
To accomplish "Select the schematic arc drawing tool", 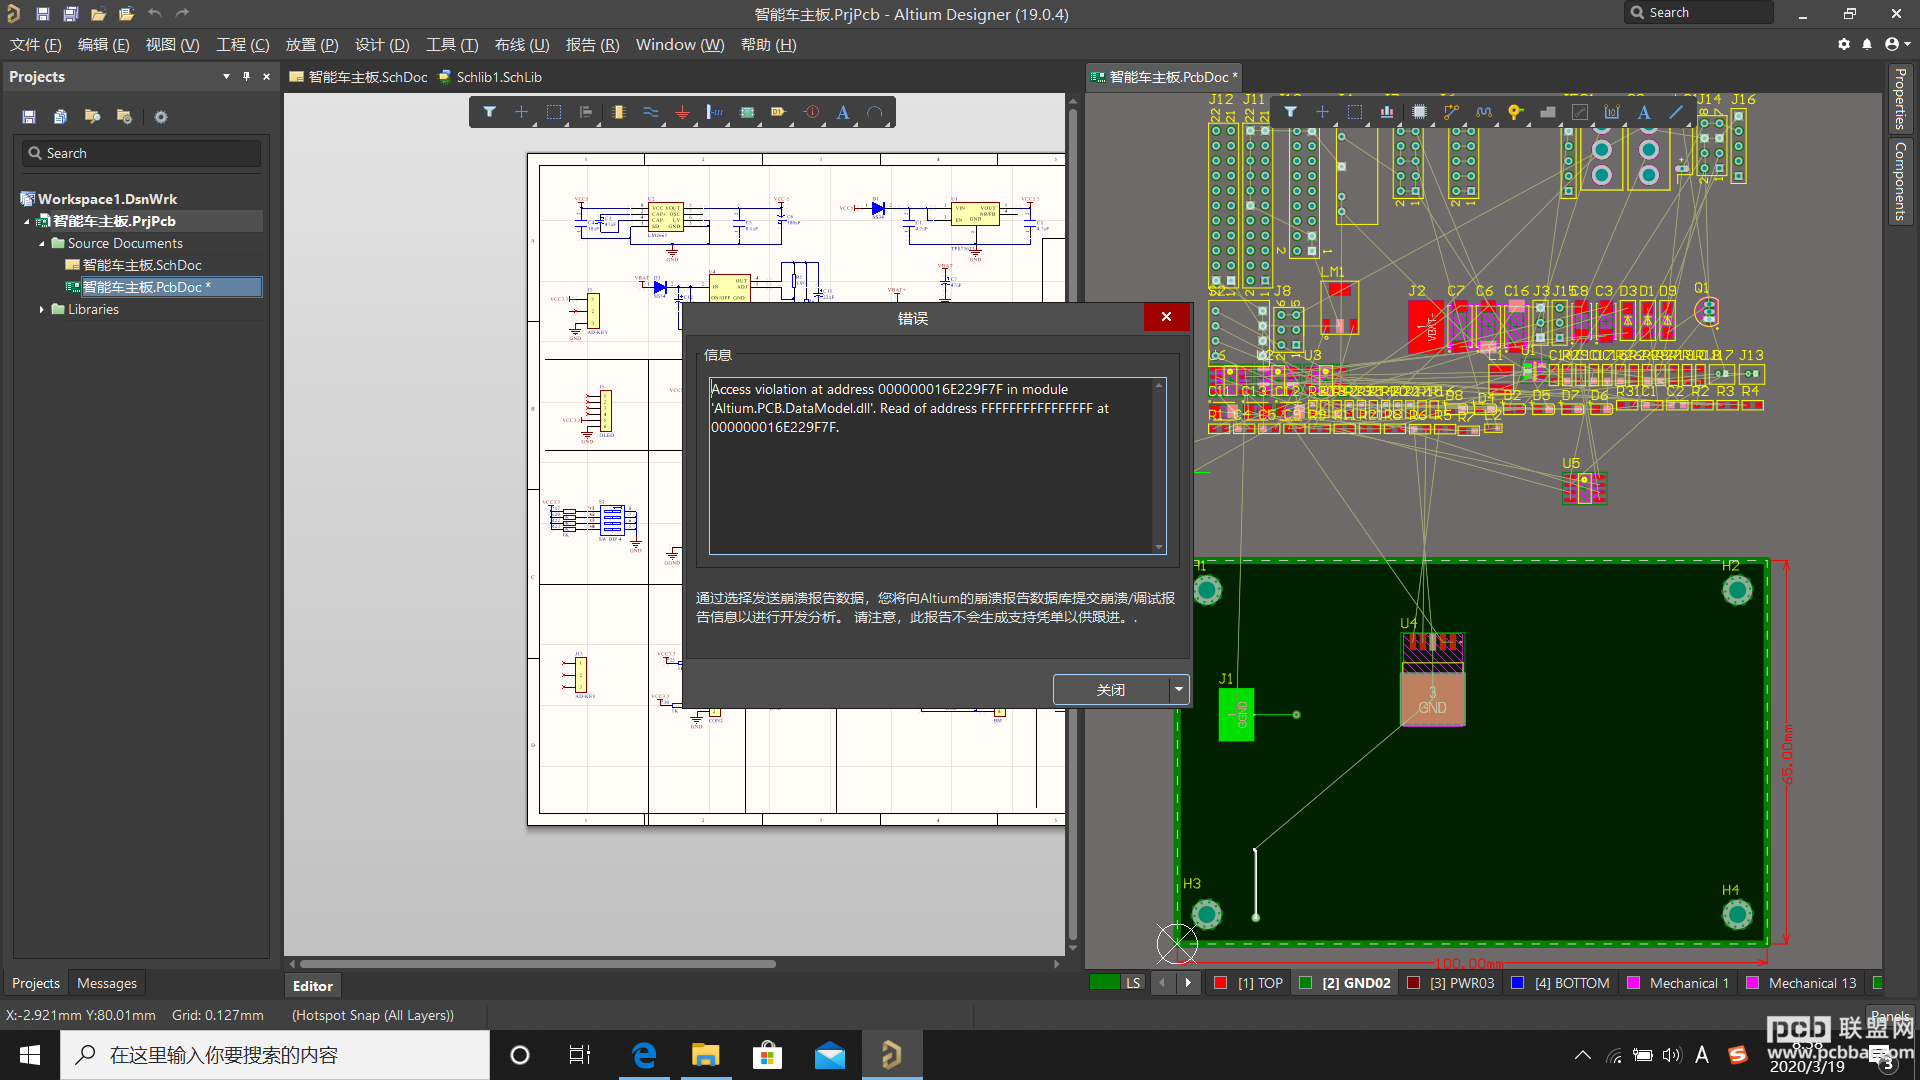I will point(875,112).
